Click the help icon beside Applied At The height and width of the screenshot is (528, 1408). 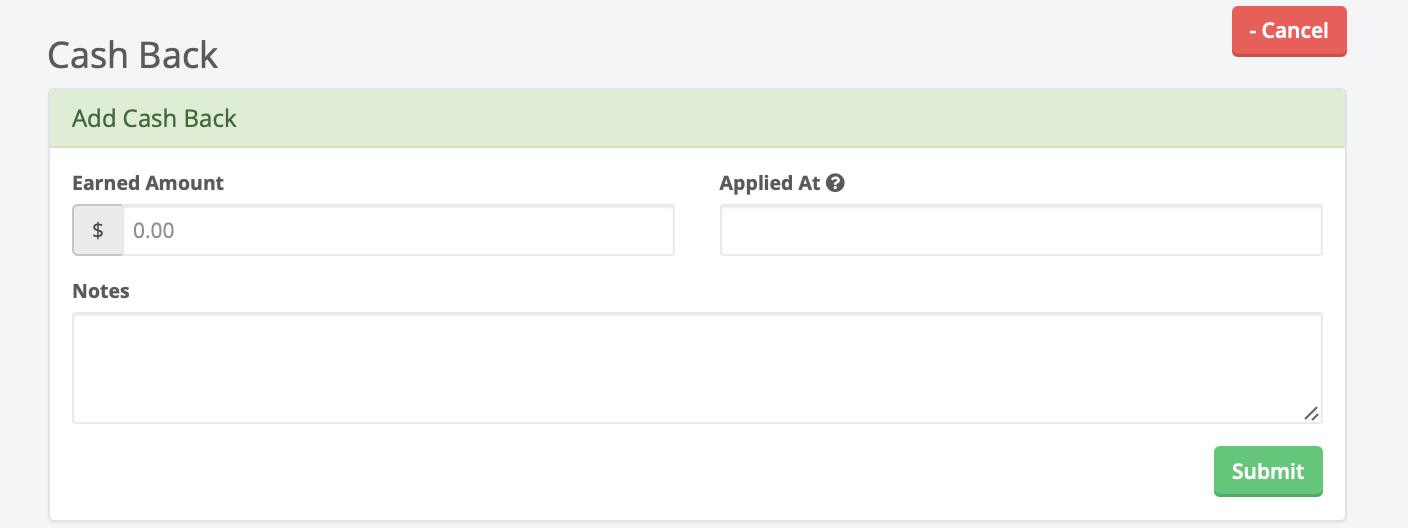(x=836, y=183)
